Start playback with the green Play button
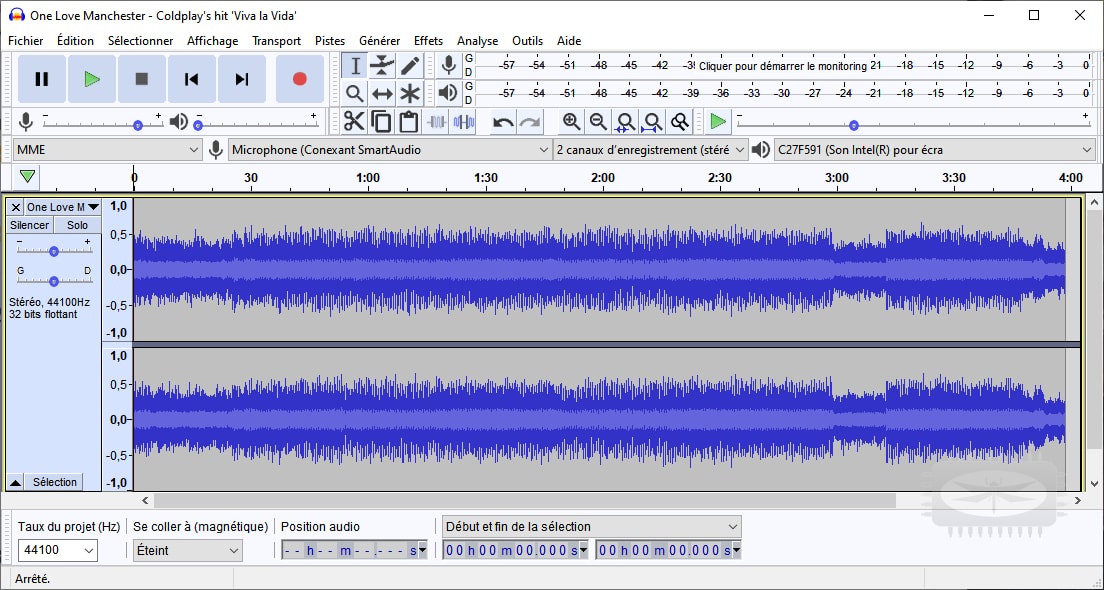Screen dimensions: 1104x590 (x=92, y=80)
